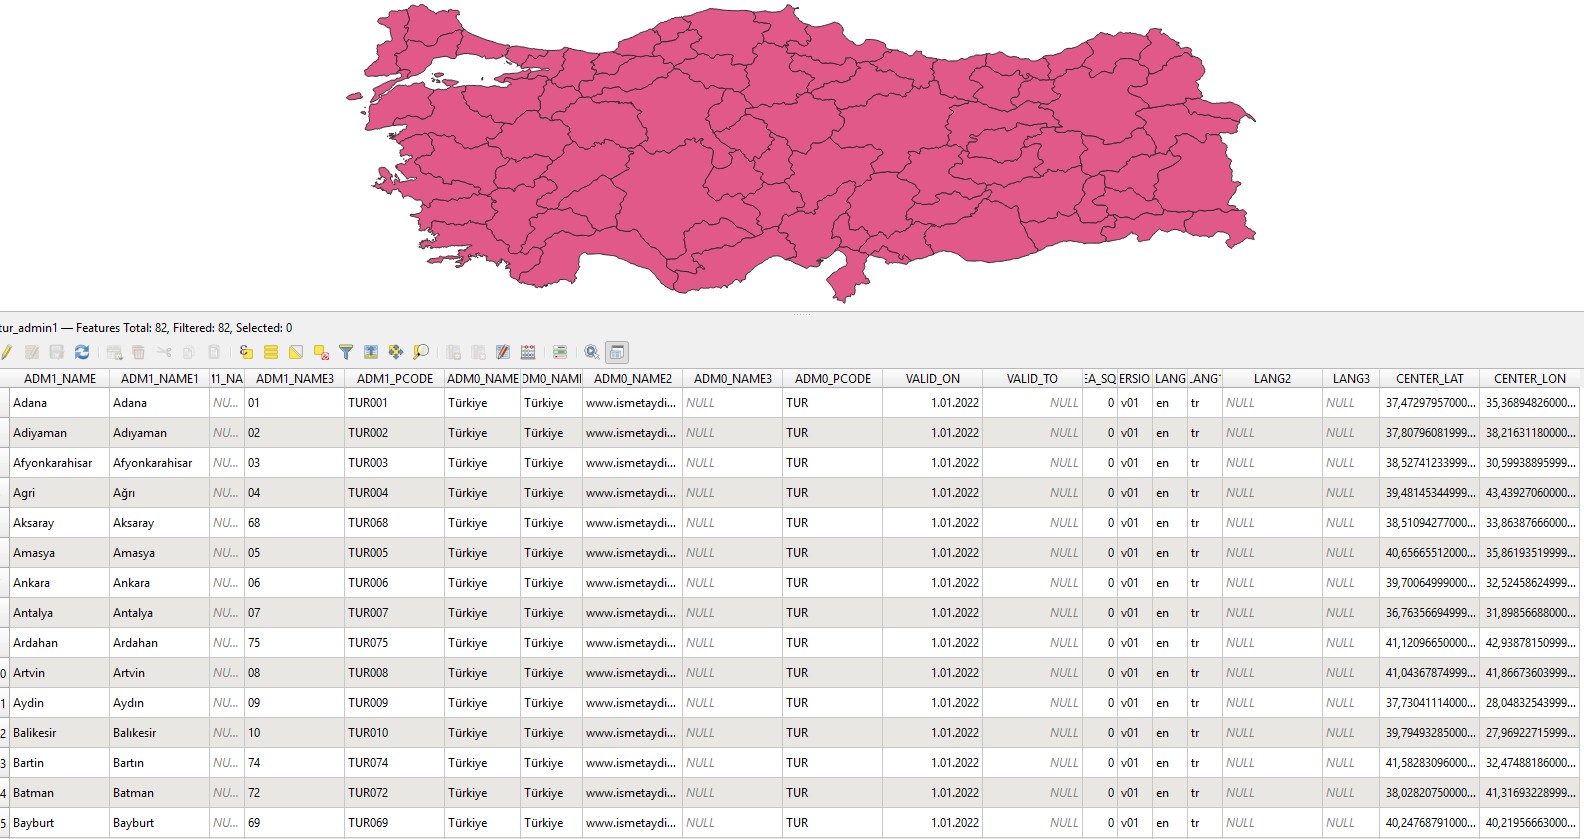Screen dimensions: 1584x839
Task: Toggle Dock attribute table button
Action: (617, 352)
